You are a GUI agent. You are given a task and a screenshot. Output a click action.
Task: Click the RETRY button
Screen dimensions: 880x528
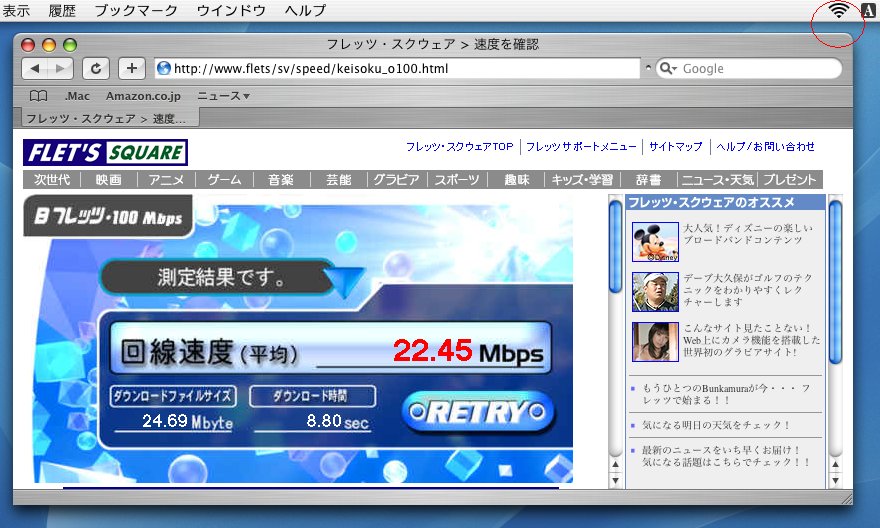(478, 412)
